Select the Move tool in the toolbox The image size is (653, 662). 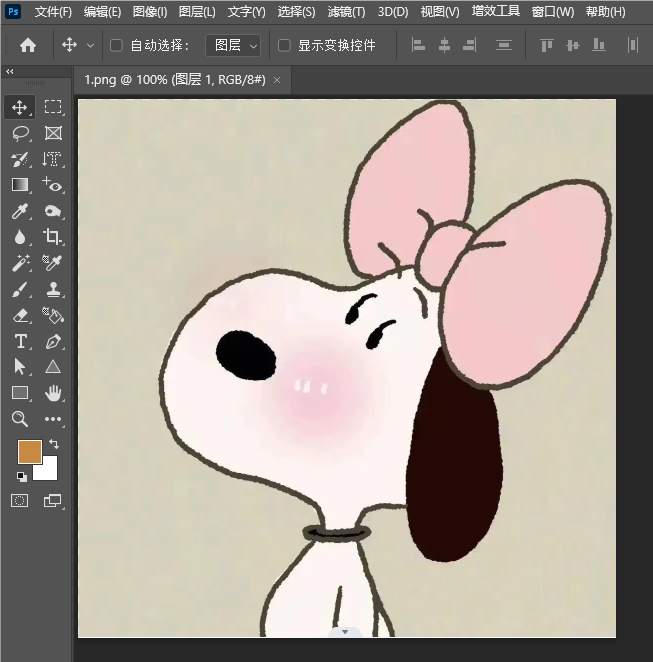[19, 107]
